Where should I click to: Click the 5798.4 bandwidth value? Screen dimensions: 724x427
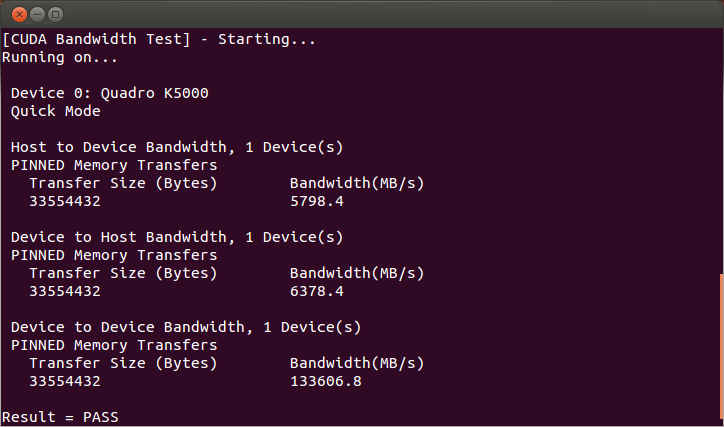(x=316, y=201)
